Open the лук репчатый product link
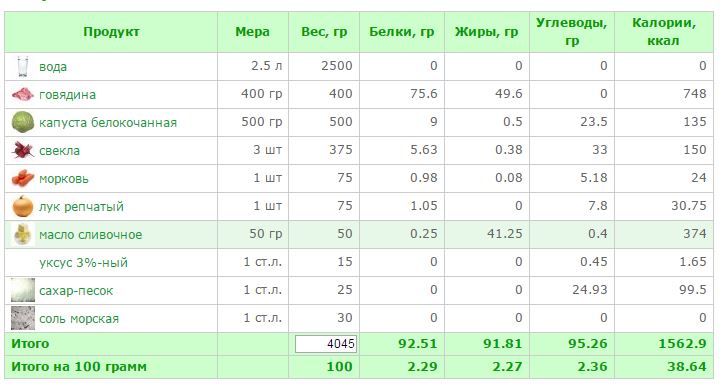The width and height of the screenshot is (726, 389). pyautogui.click(x=81, y=207)
